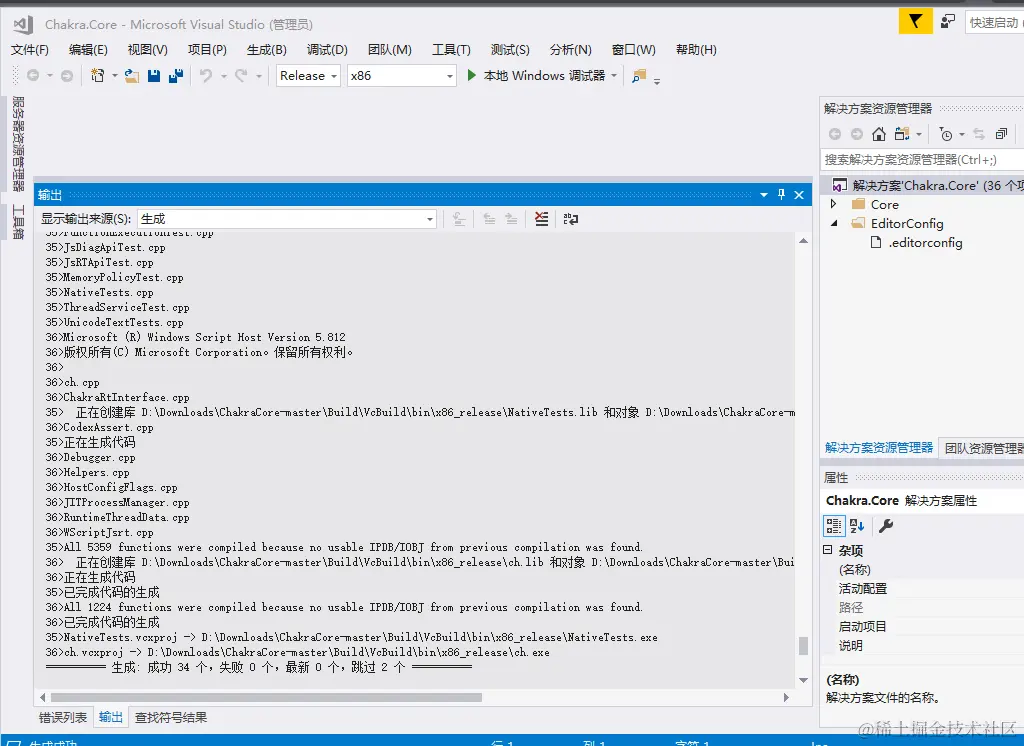Open the notifications flag icon
The width and height of the screenshot is (1024, 746).
point(916,22)
